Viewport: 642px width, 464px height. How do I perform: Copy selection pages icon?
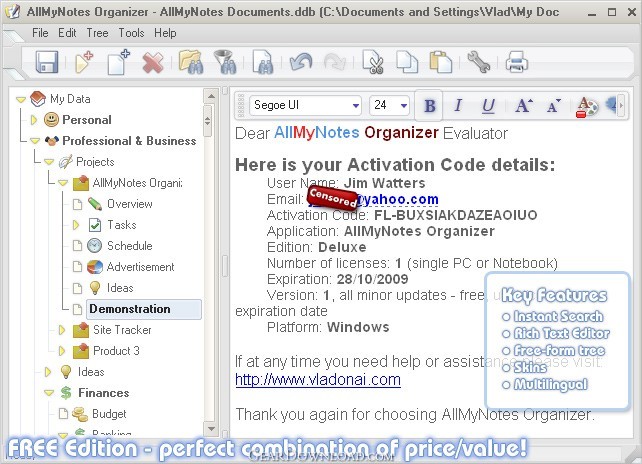pos(407,62)
